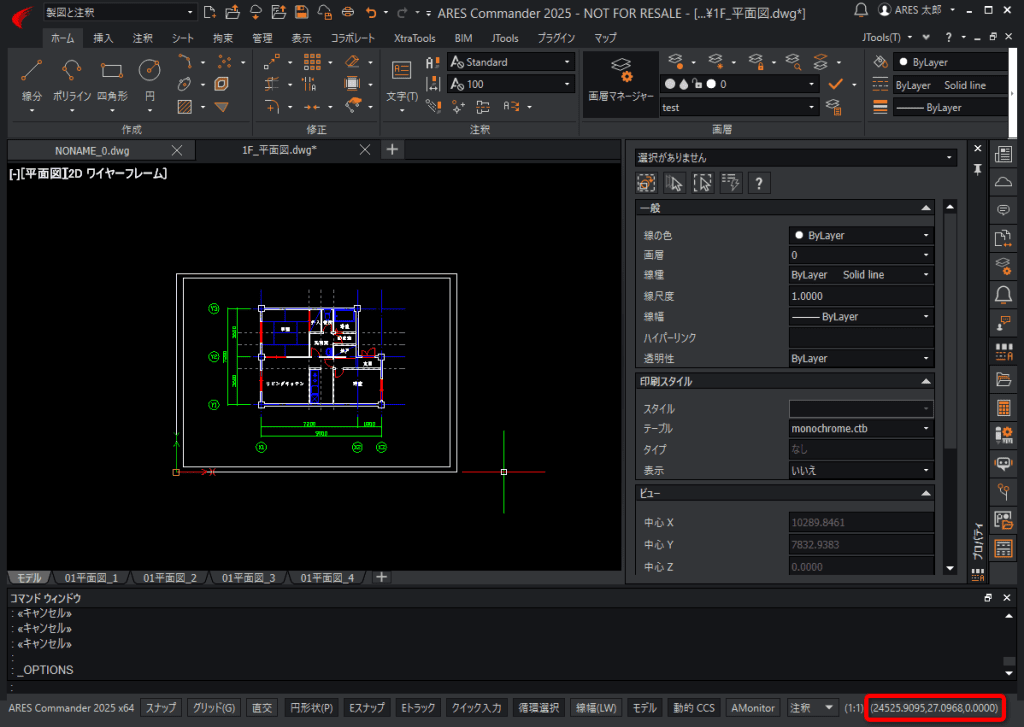Toggle 直交 ortho mode
This screenshot has width=1024, height=727.
tap(262, 707)
